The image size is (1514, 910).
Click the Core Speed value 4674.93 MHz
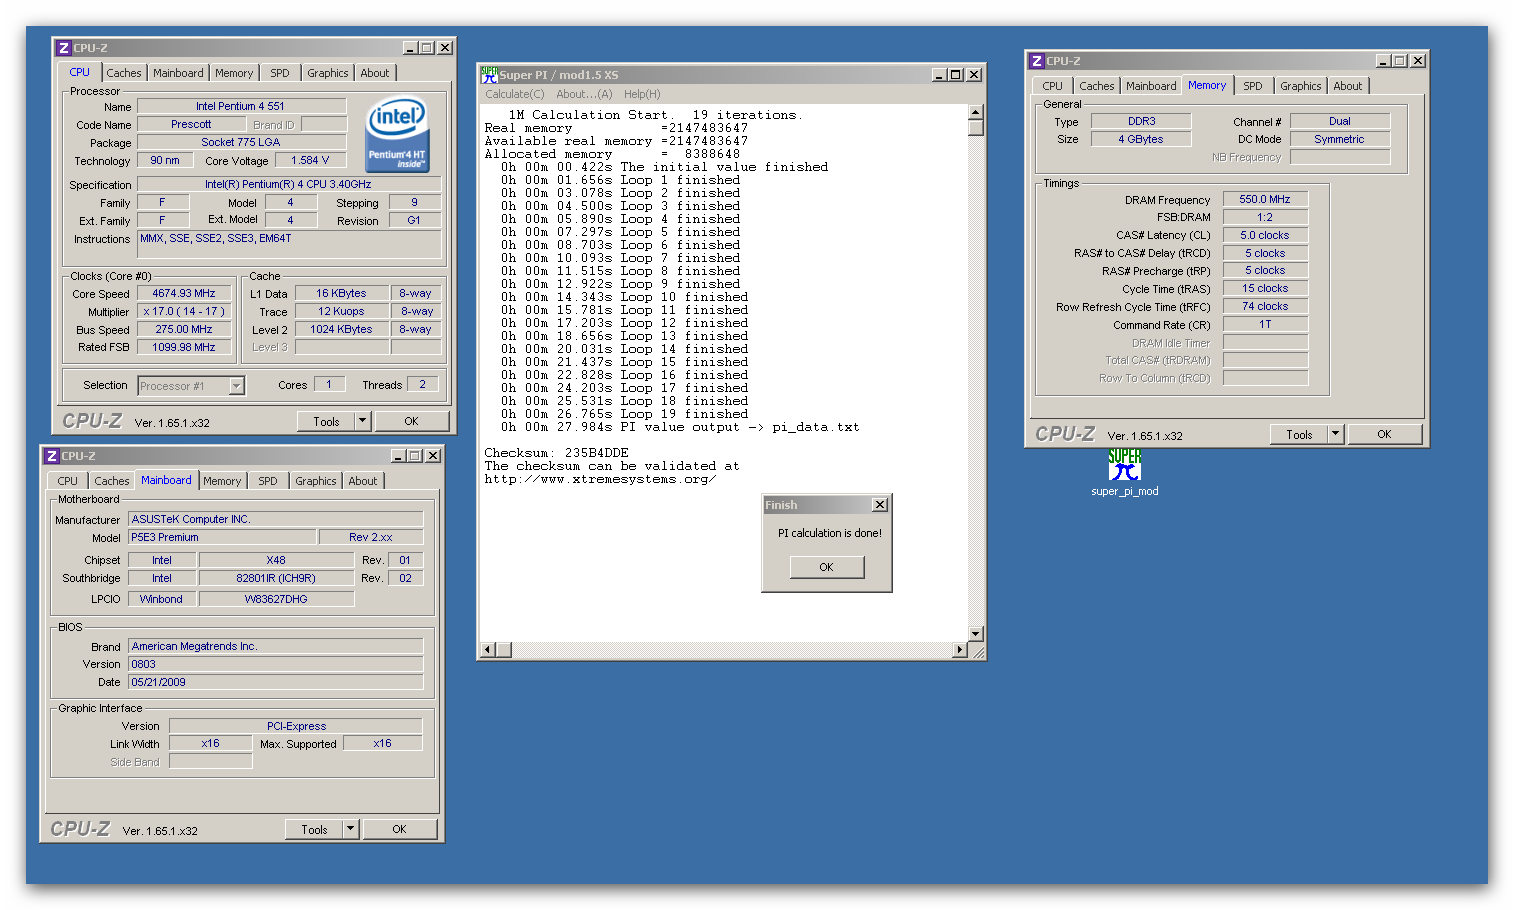[184, 293]
